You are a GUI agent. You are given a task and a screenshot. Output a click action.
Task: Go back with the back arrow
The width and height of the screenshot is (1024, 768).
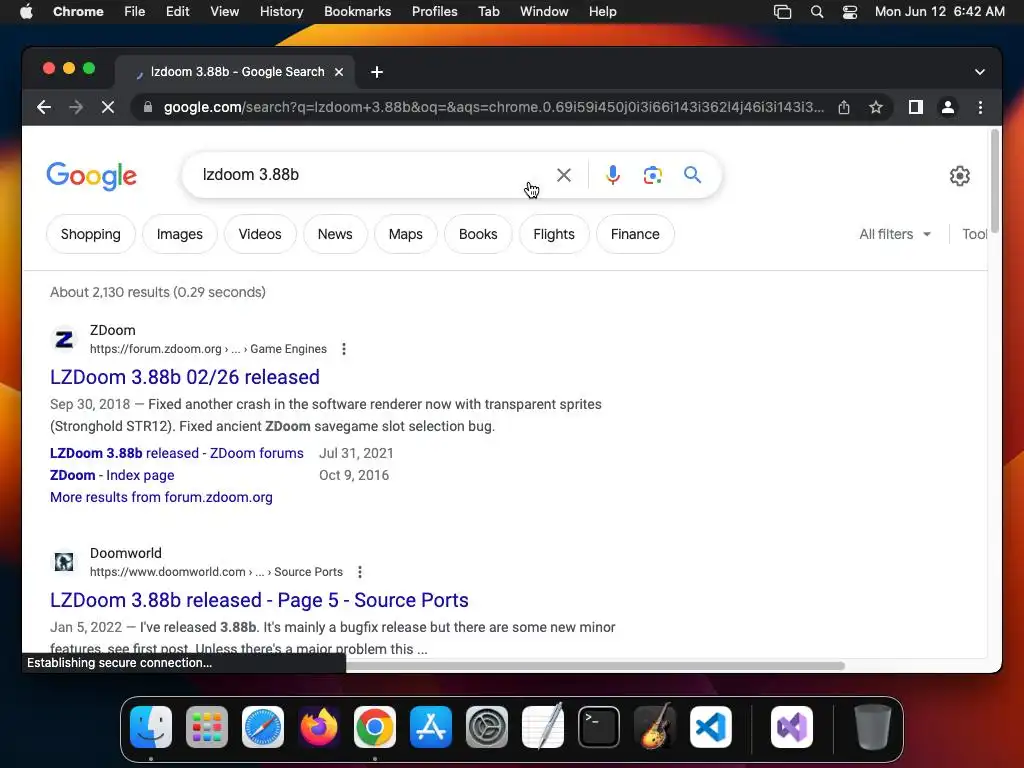click(x=44, y=107)
